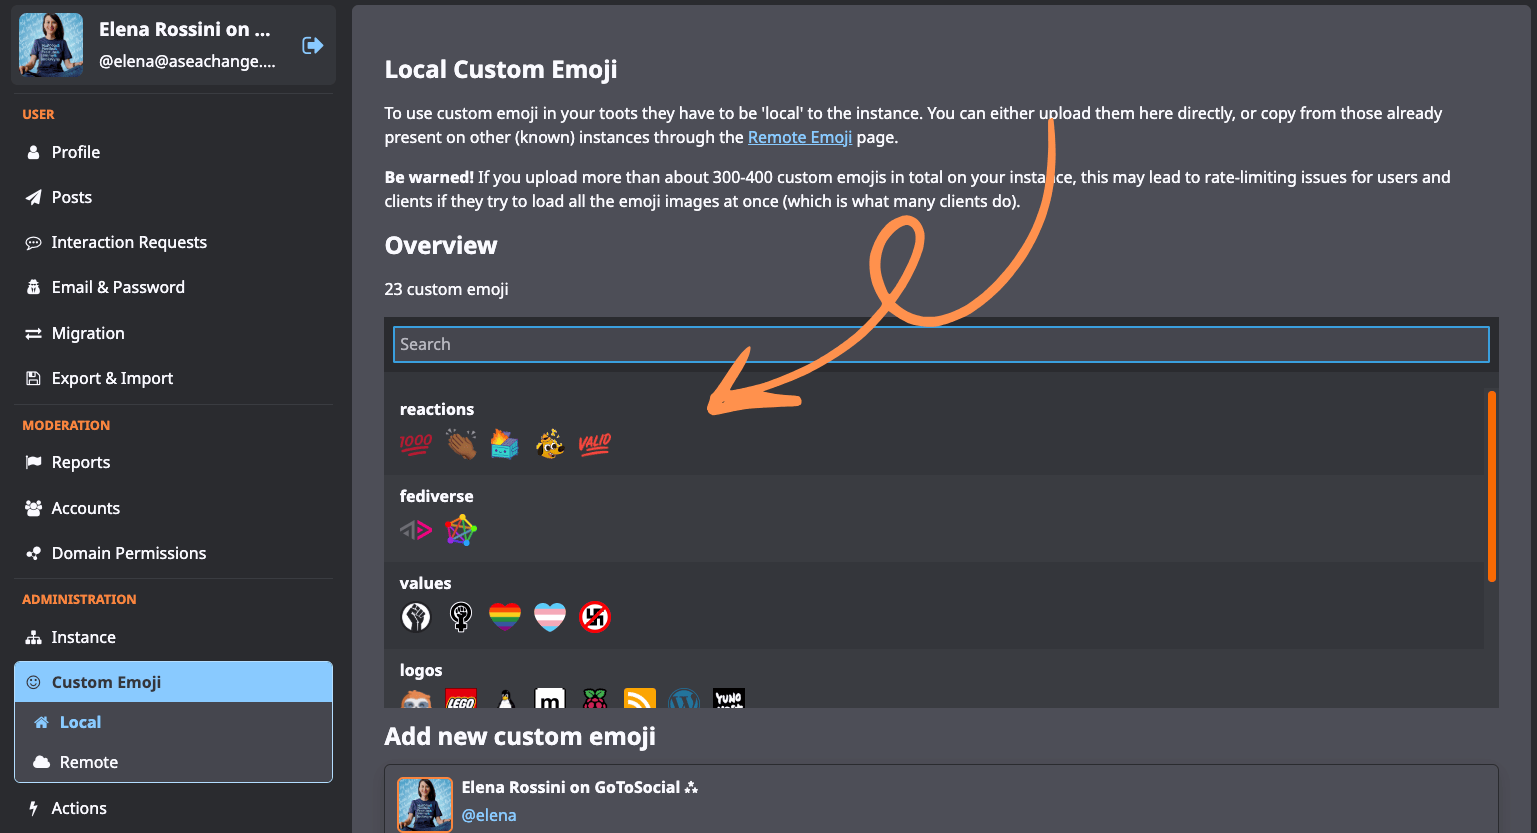Pick the red VALID emoji

[x=594, y=443]
